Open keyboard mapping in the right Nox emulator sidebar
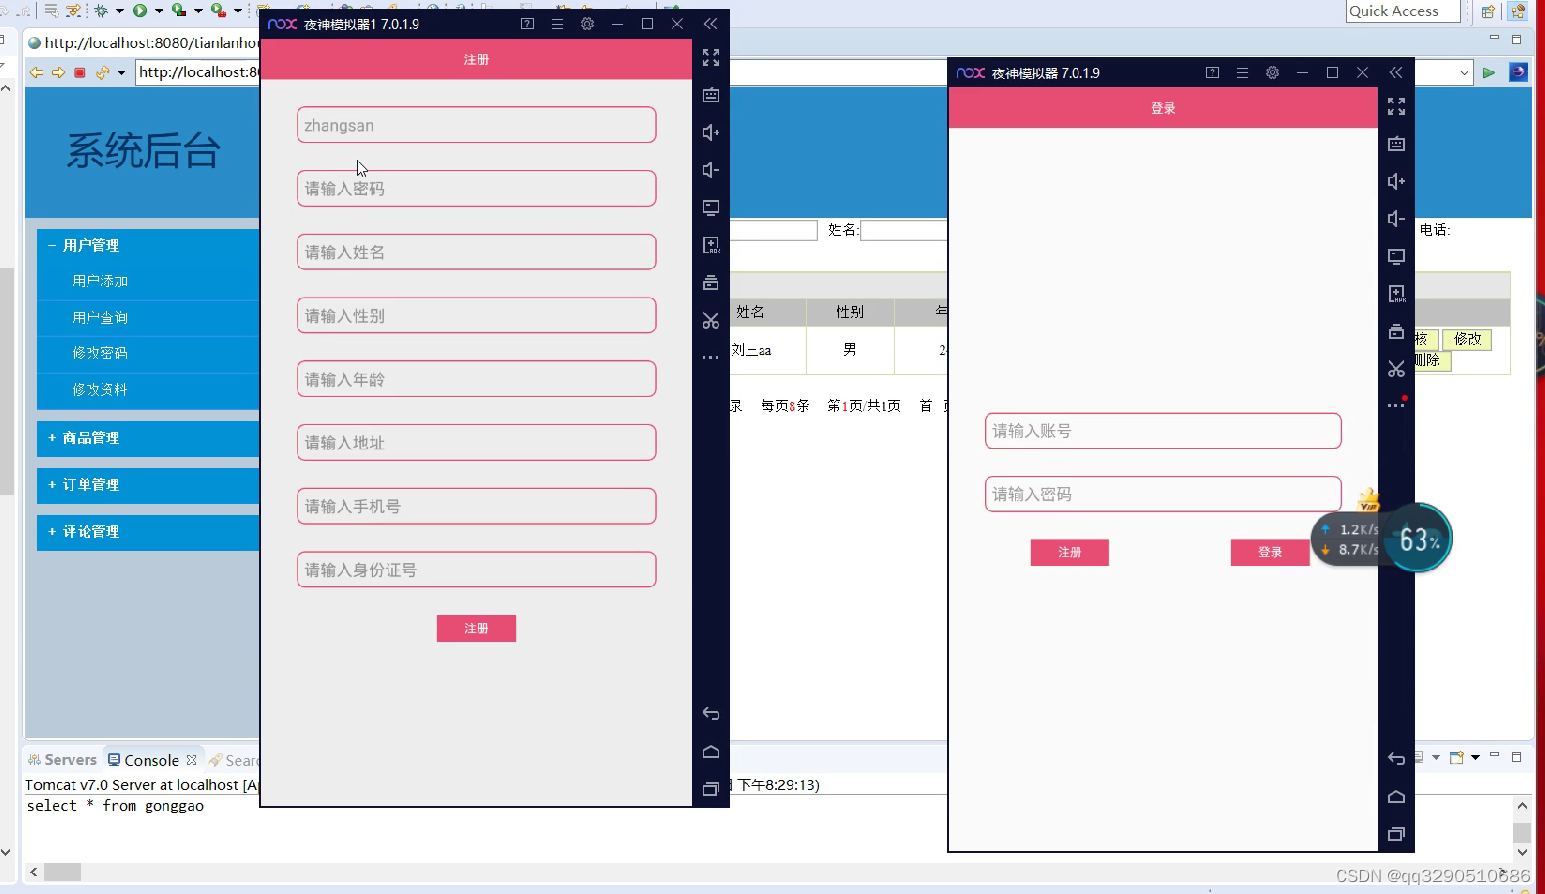The height and width of the screenshot is (894, 1545). (x=1397, y=144)
